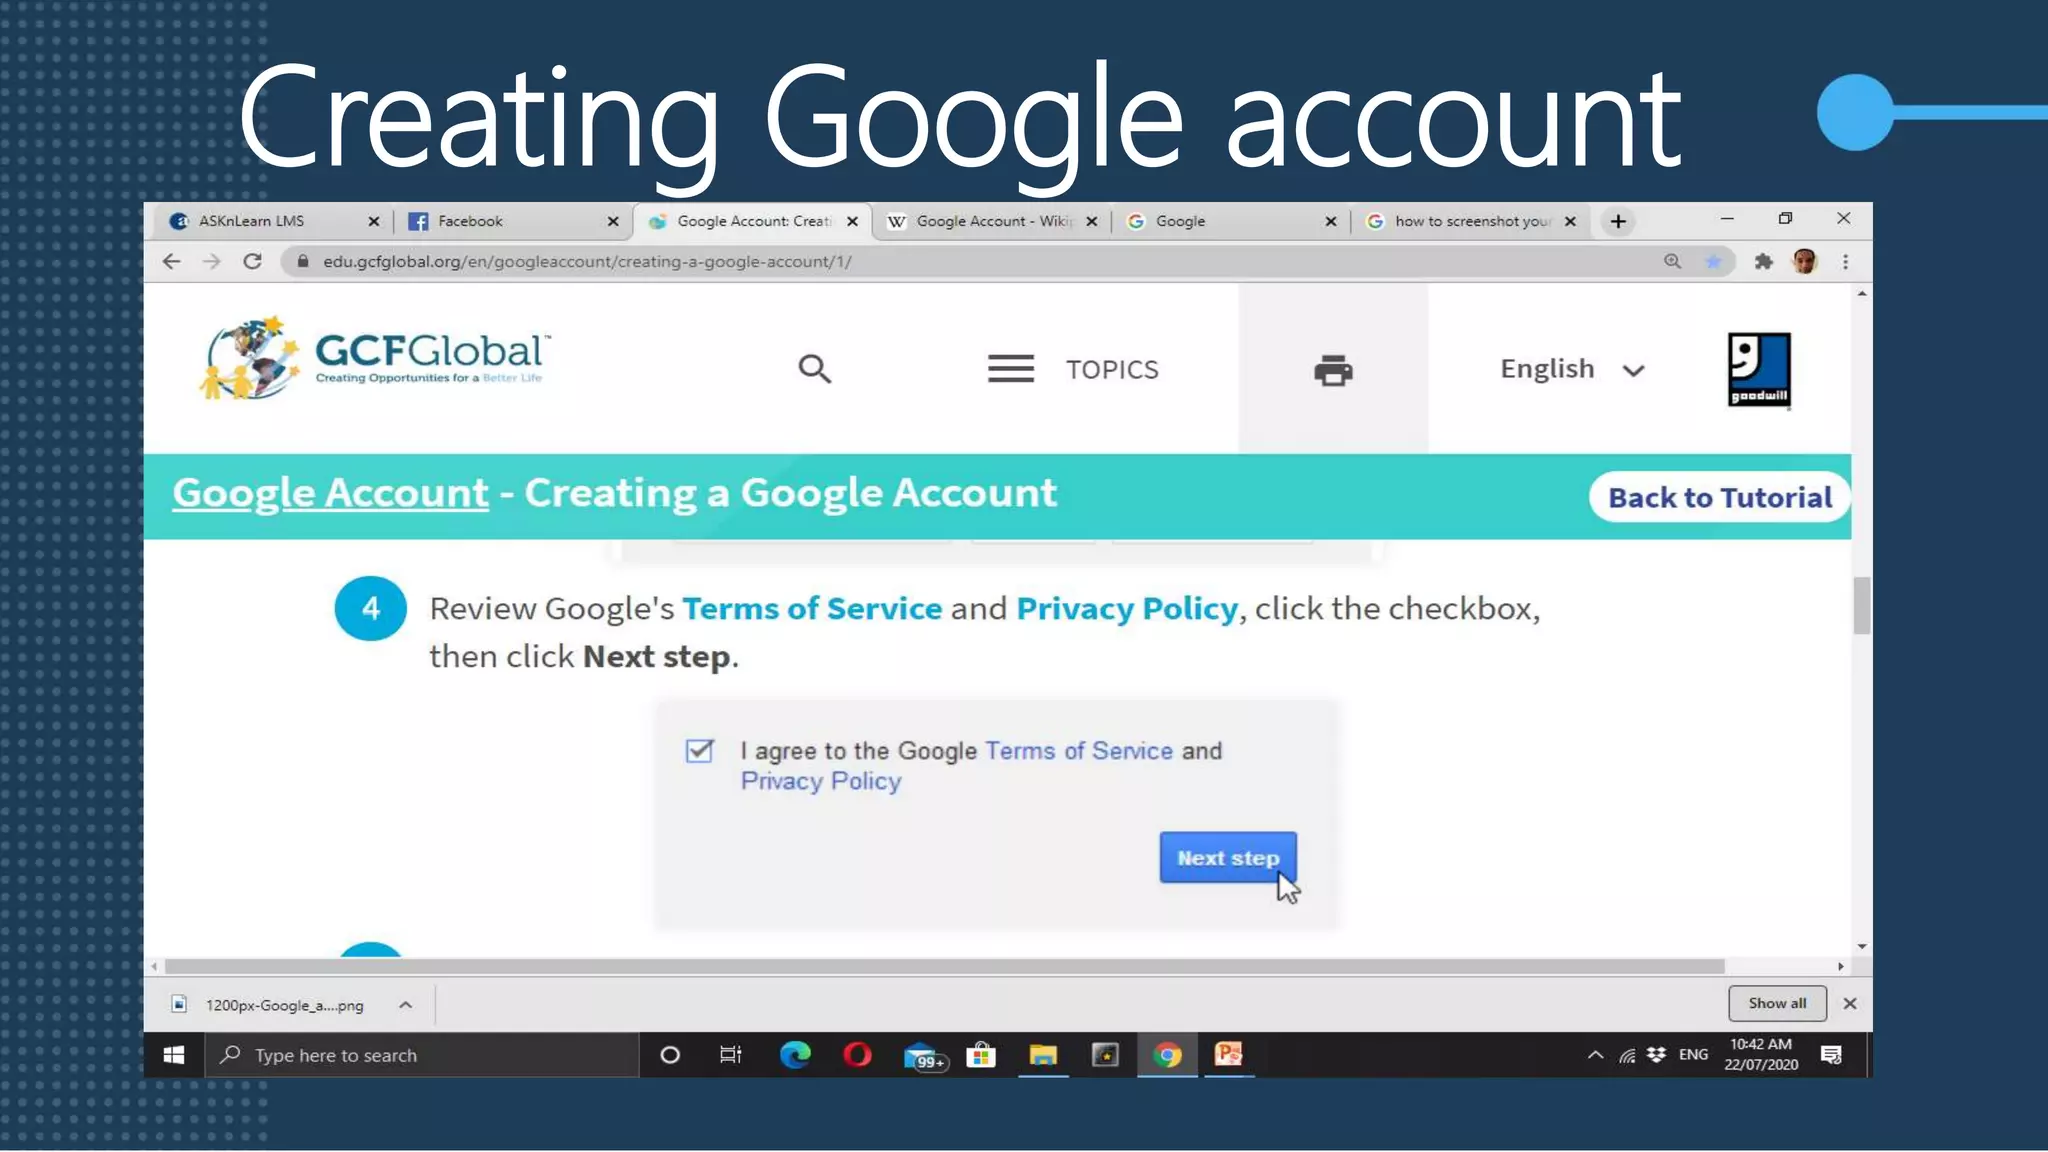Click the horizontal page scrollbar
The width and height of the screenshot is (2048, 1152).
944,966
